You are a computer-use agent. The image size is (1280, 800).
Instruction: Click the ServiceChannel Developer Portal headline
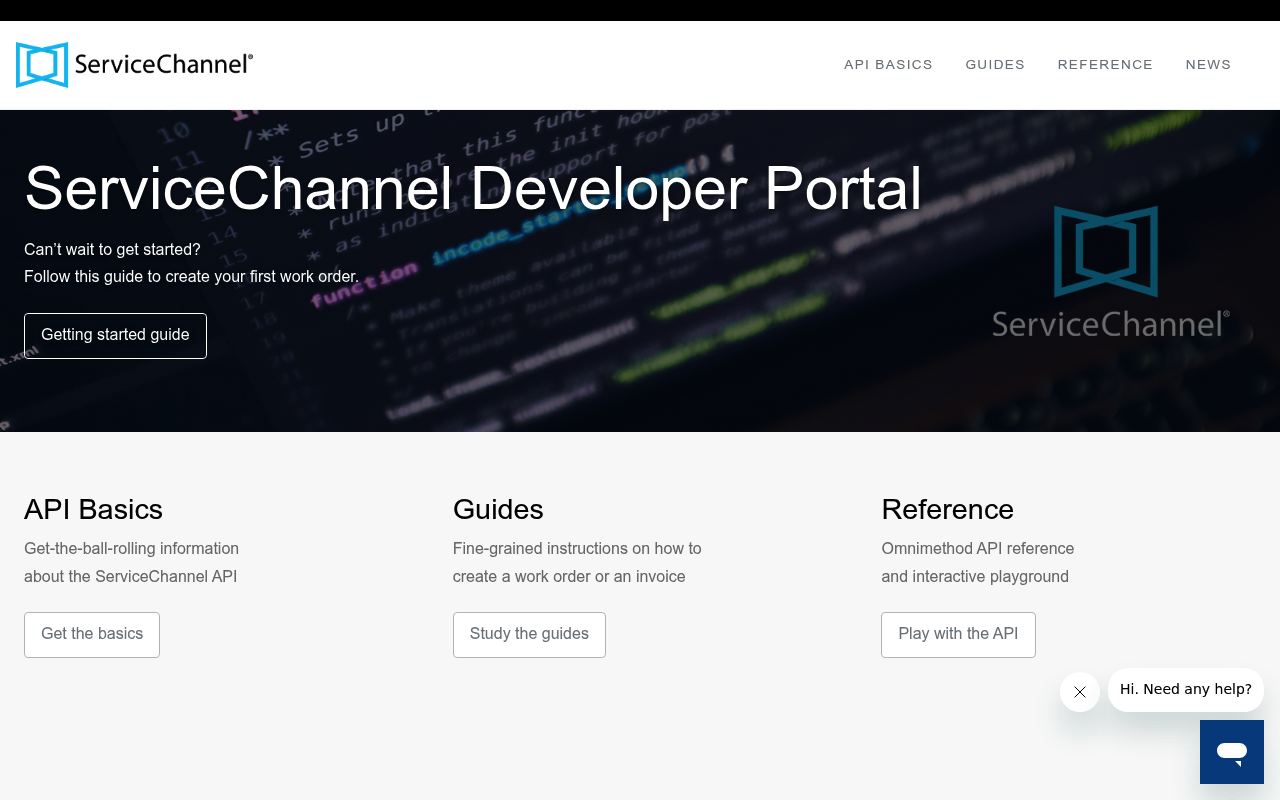coord(473,189)
